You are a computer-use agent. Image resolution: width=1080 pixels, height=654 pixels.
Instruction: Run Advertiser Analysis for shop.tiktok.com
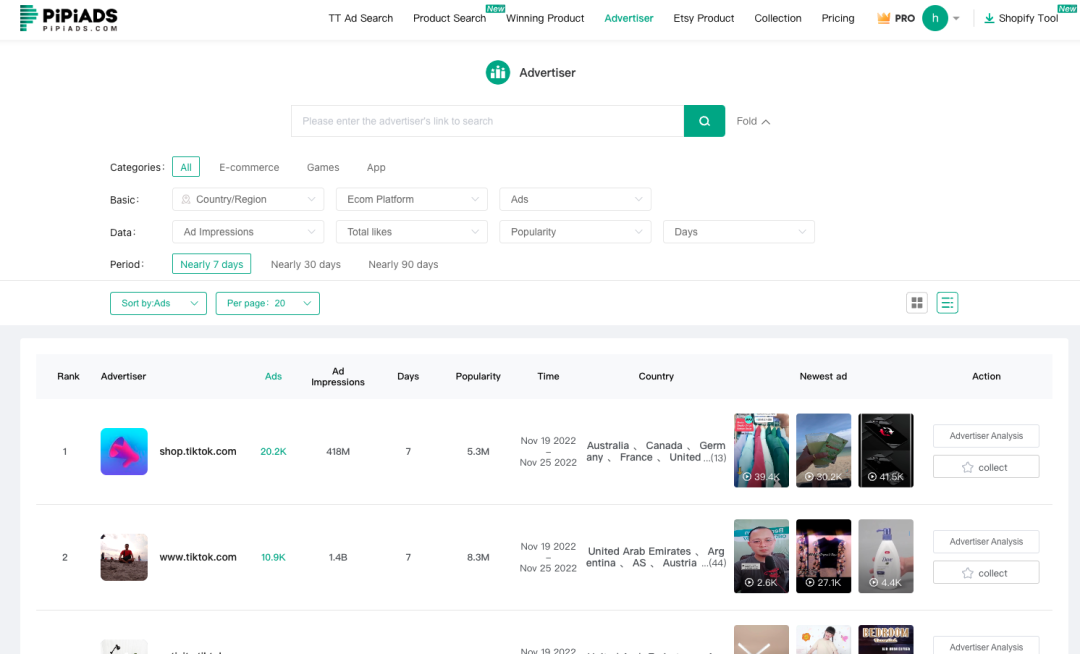(x=985, y=435)
